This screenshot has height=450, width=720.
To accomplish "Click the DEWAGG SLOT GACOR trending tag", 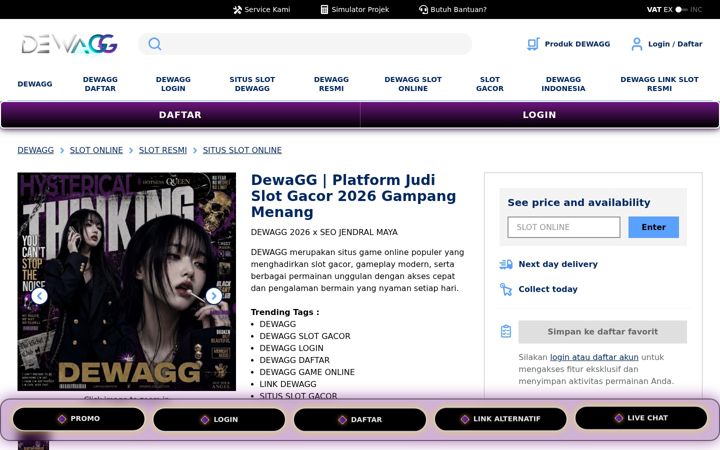I will point(305,336).
